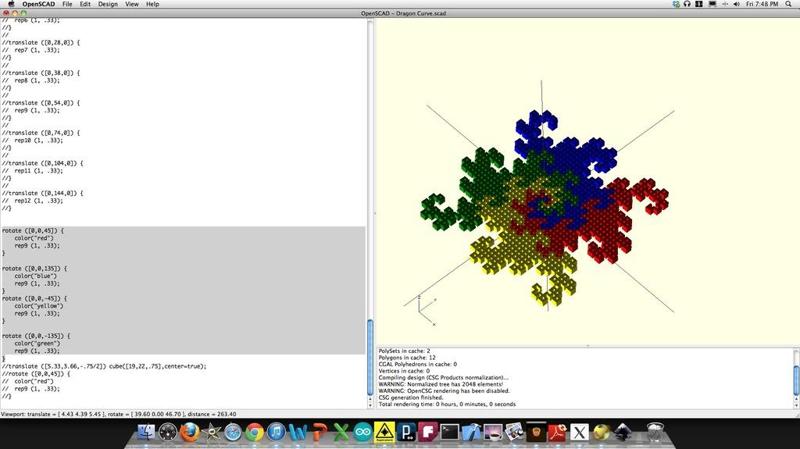The image size is (800, 449).
Task: Click the Viewport translate status bar text
Action: coord(118,414)
